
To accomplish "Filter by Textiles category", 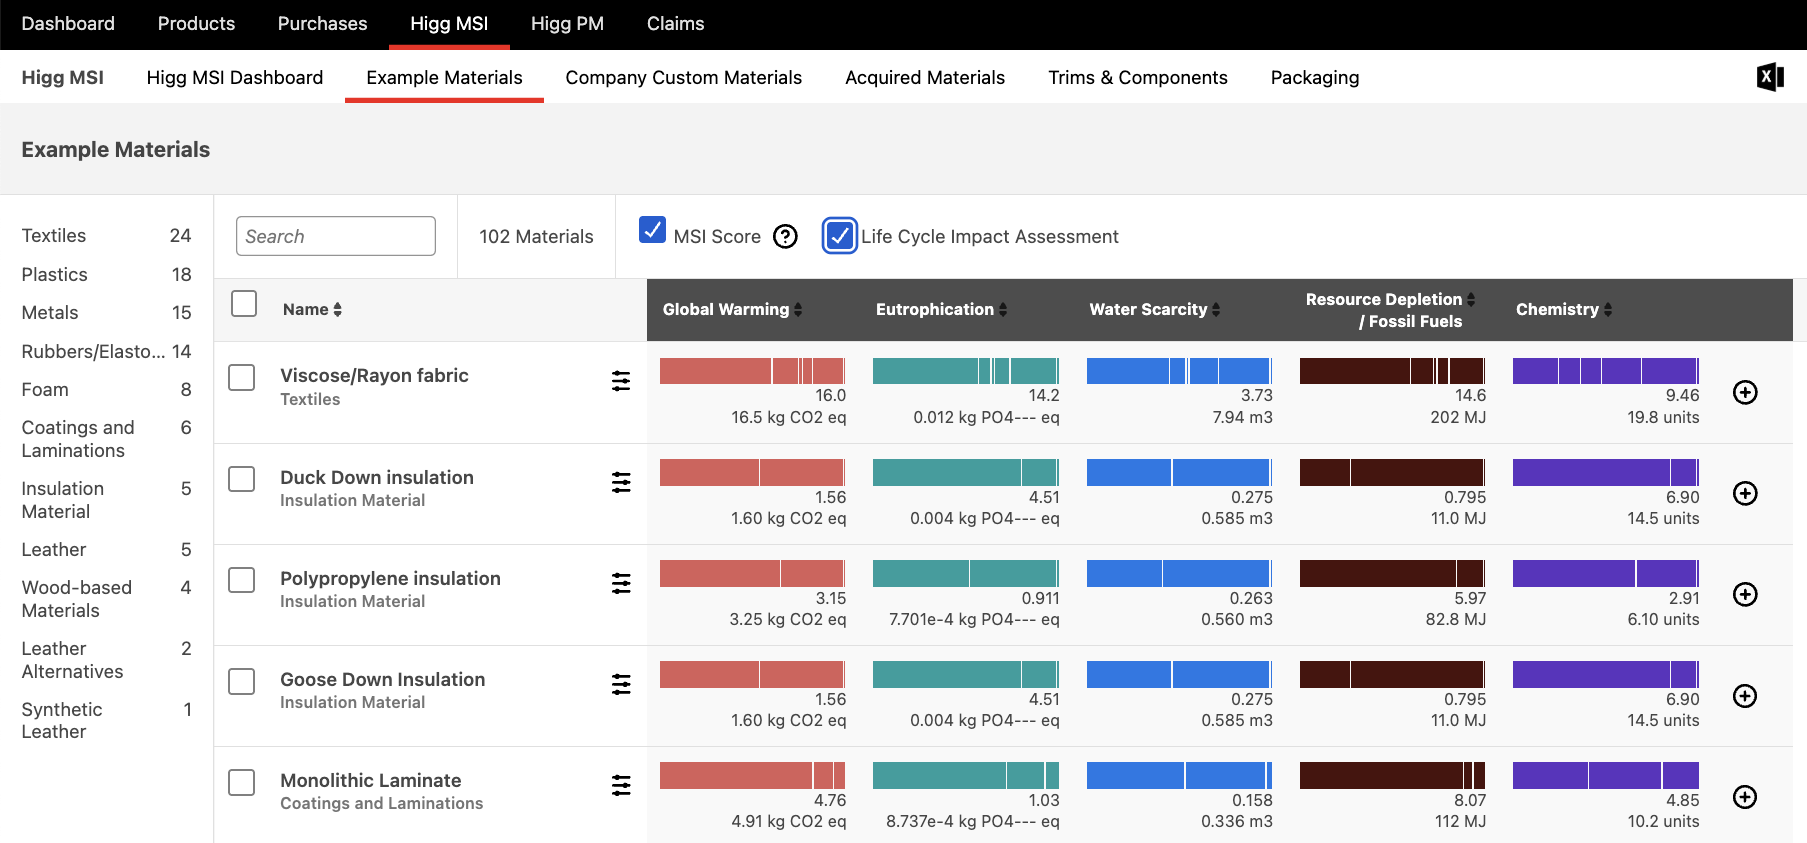I will (106, 236).
